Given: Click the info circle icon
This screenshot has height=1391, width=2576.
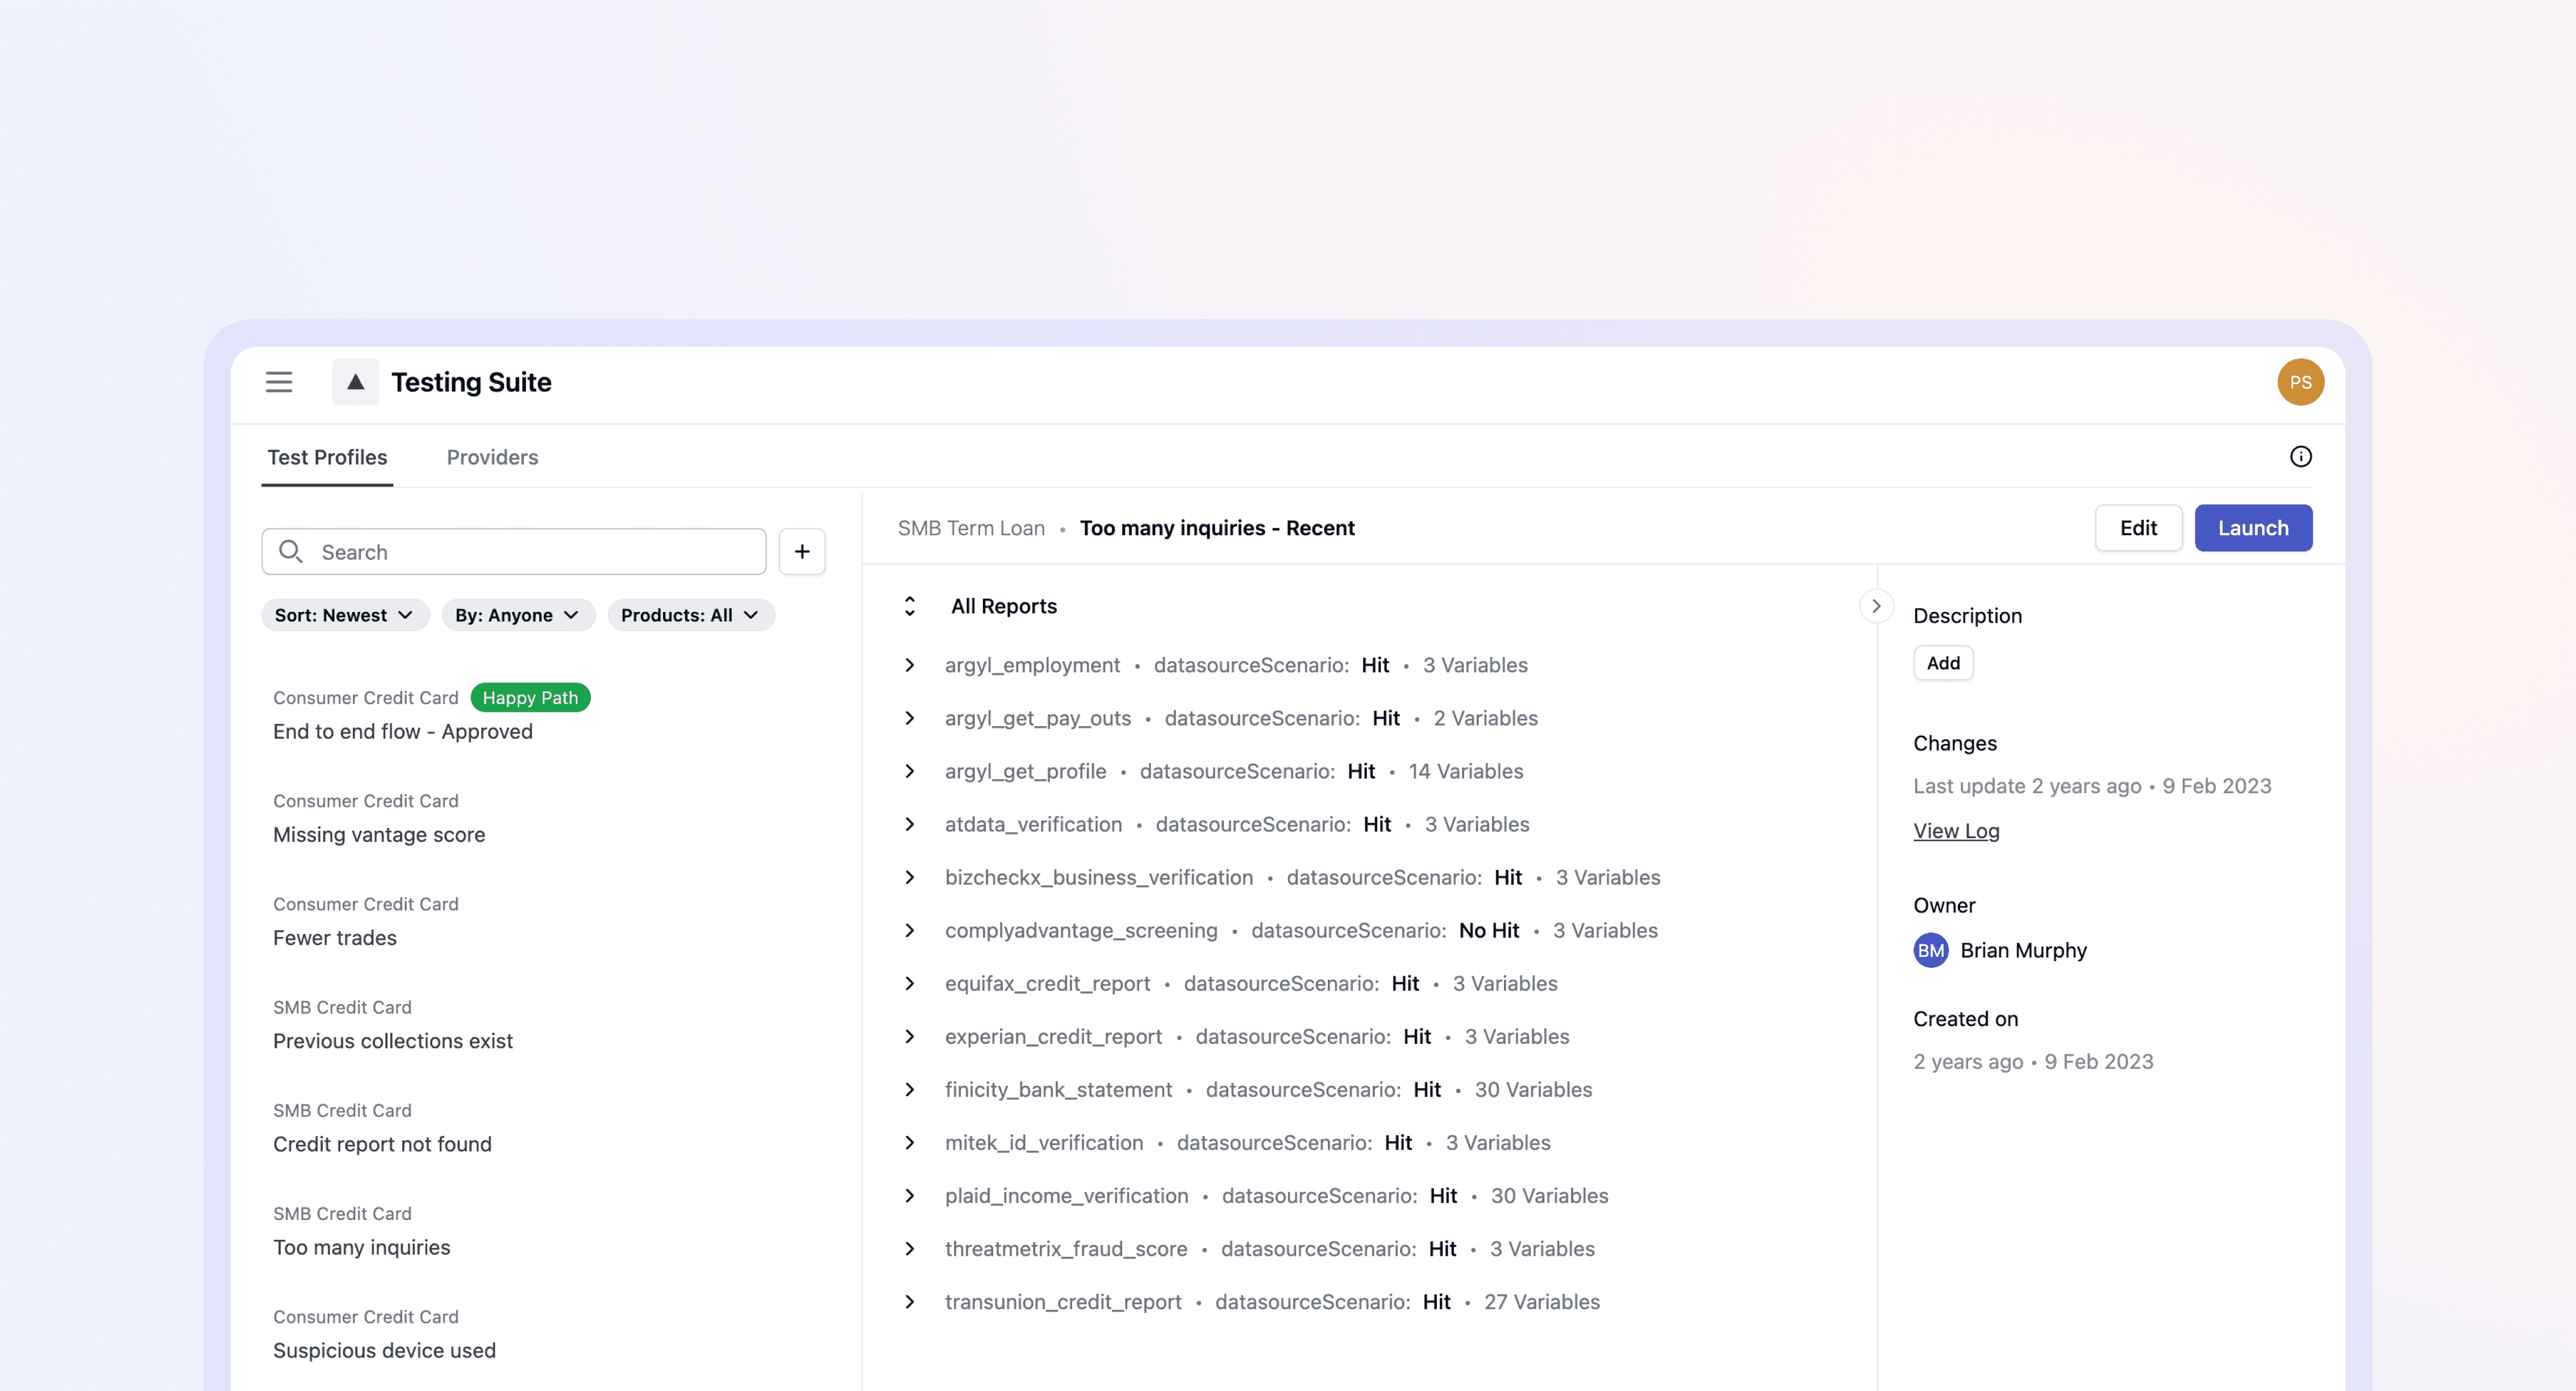Looking at the screenshot, I should (x=2300, y=457).
